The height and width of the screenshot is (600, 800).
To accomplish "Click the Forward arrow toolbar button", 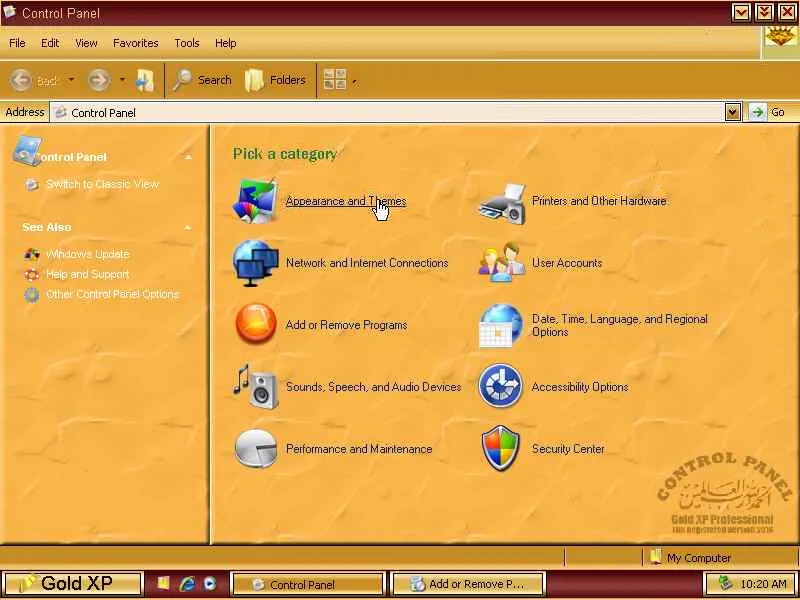I will [x=98, y=80].
